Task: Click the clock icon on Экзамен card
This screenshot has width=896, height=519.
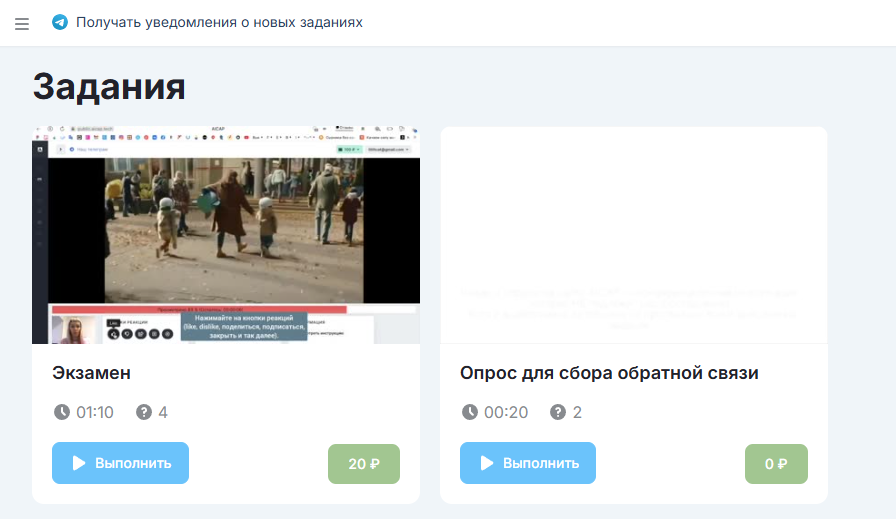Action: (62, 412)
